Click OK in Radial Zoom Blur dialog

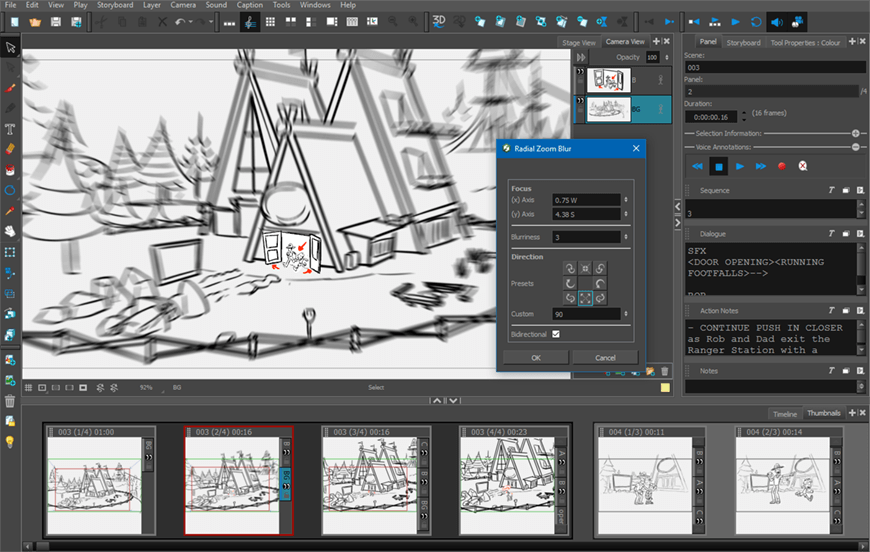535,358
